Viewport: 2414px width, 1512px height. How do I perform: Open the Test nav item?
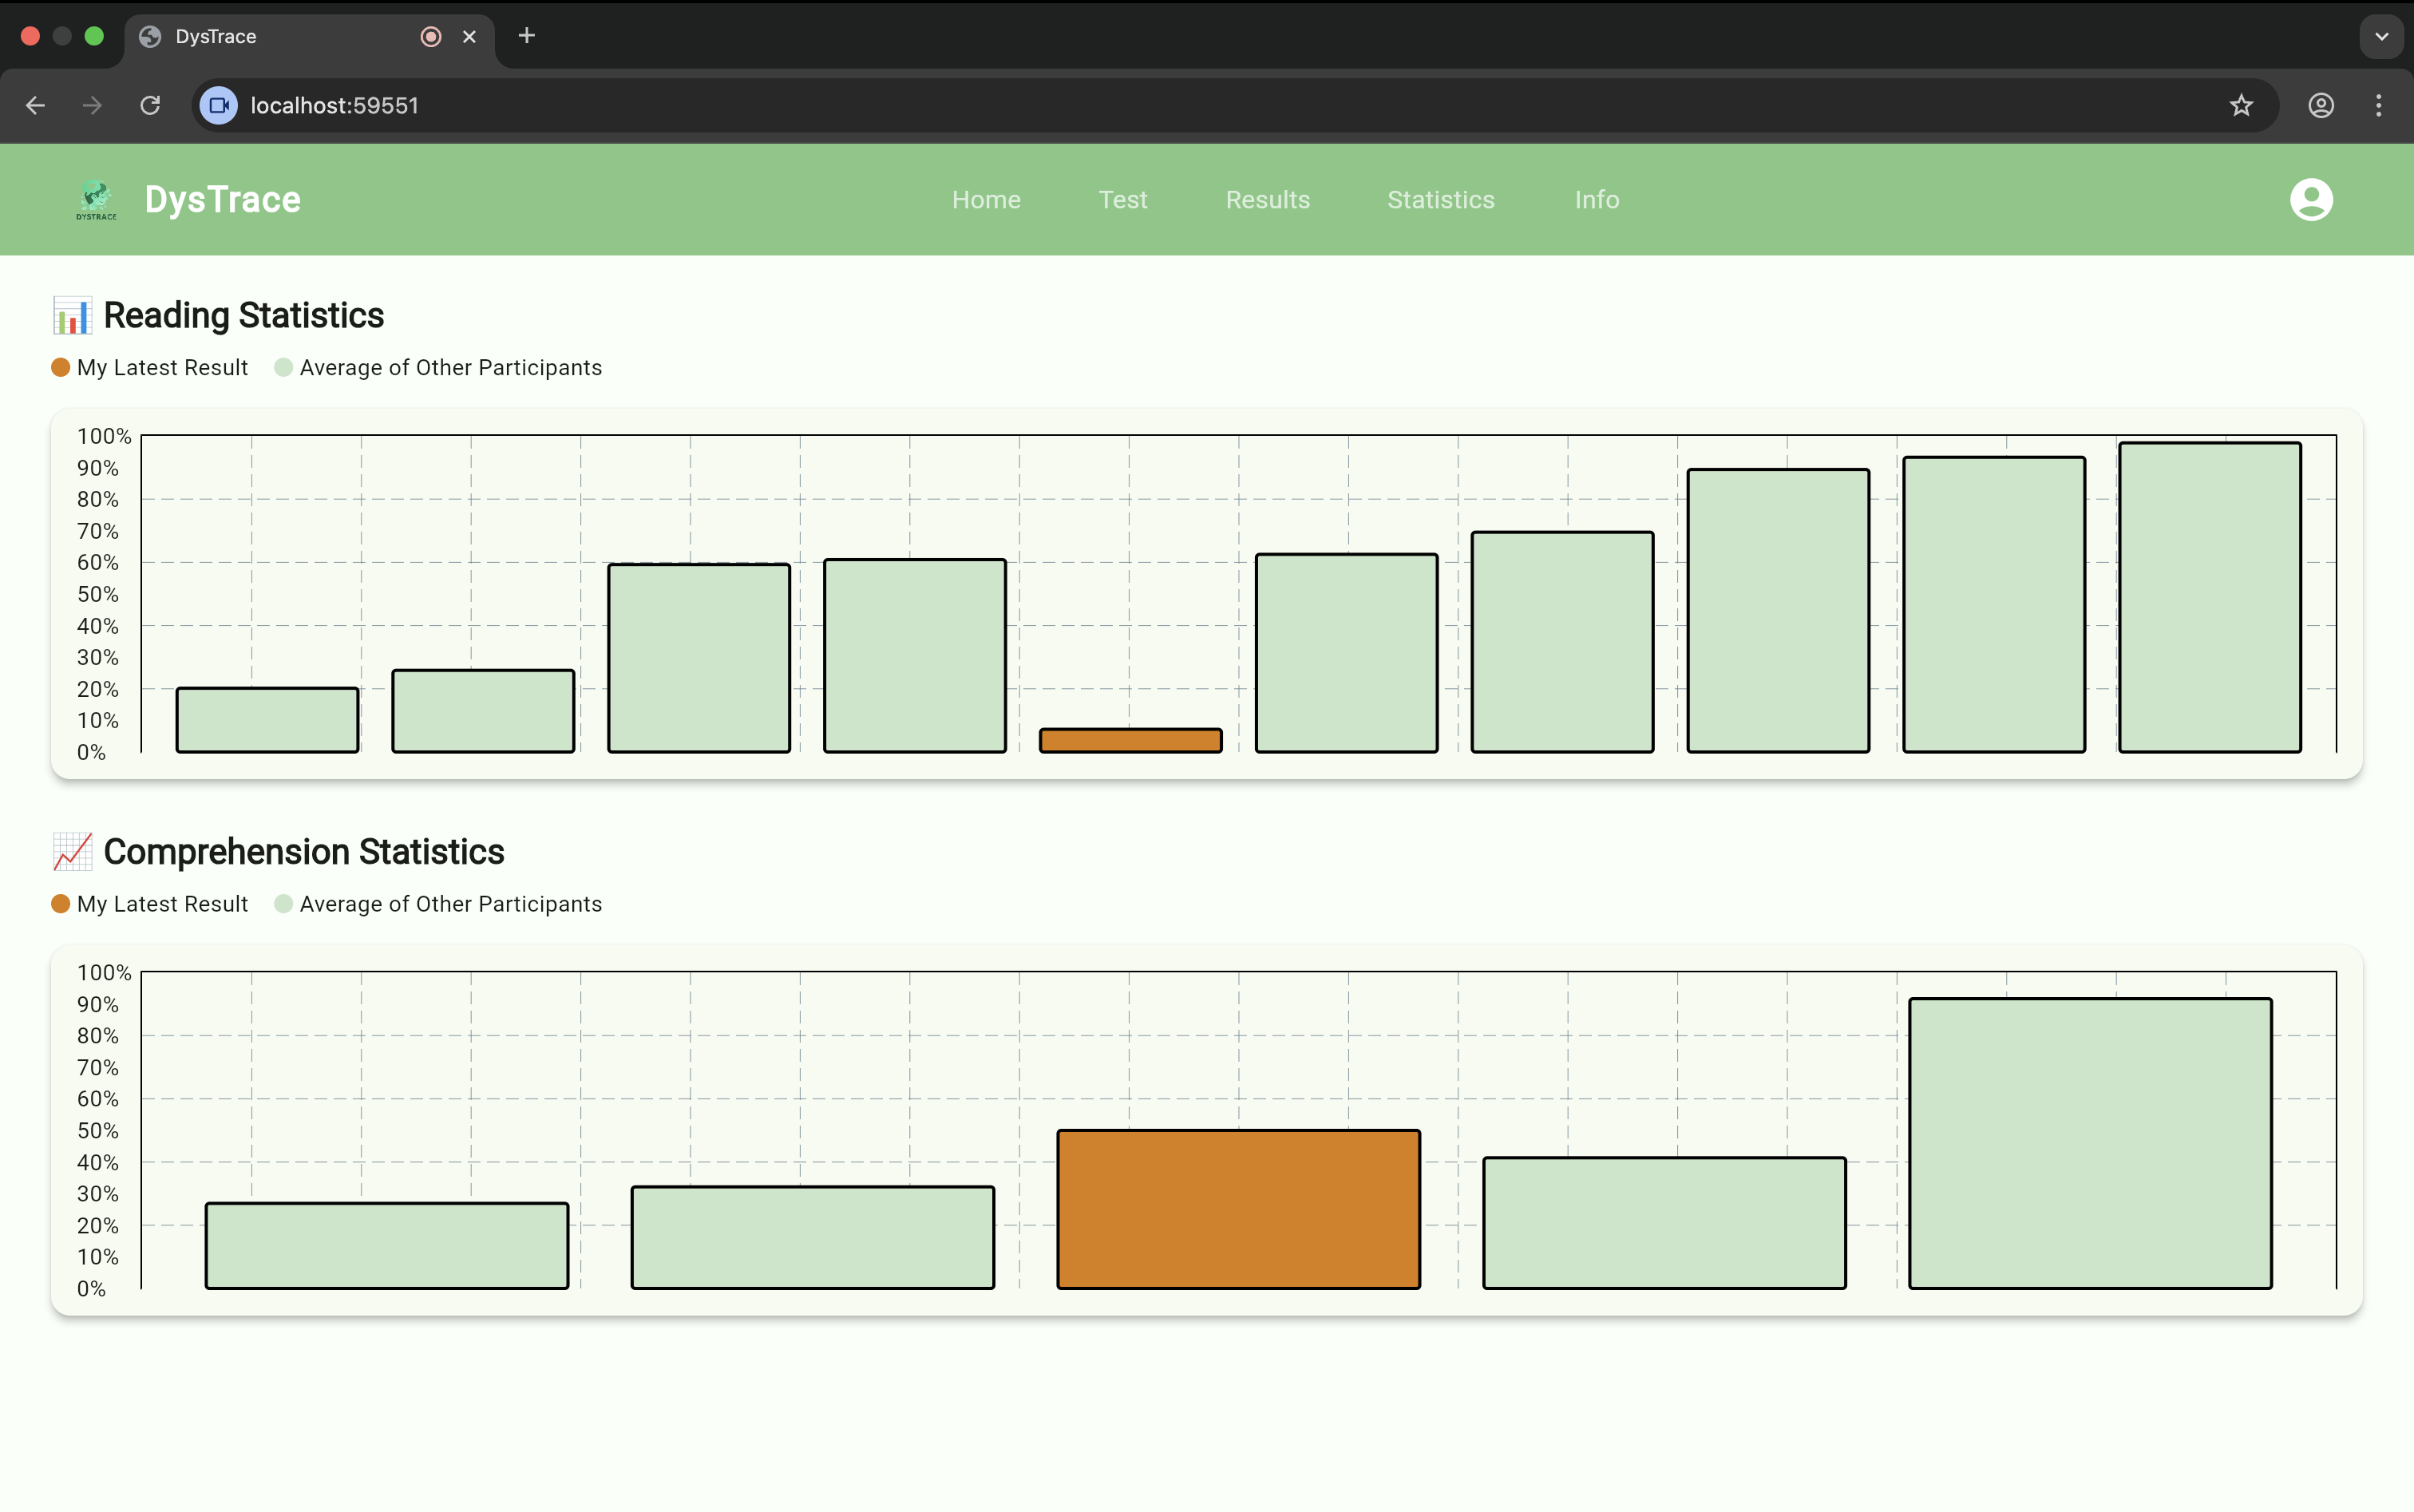coord(1123,199)
